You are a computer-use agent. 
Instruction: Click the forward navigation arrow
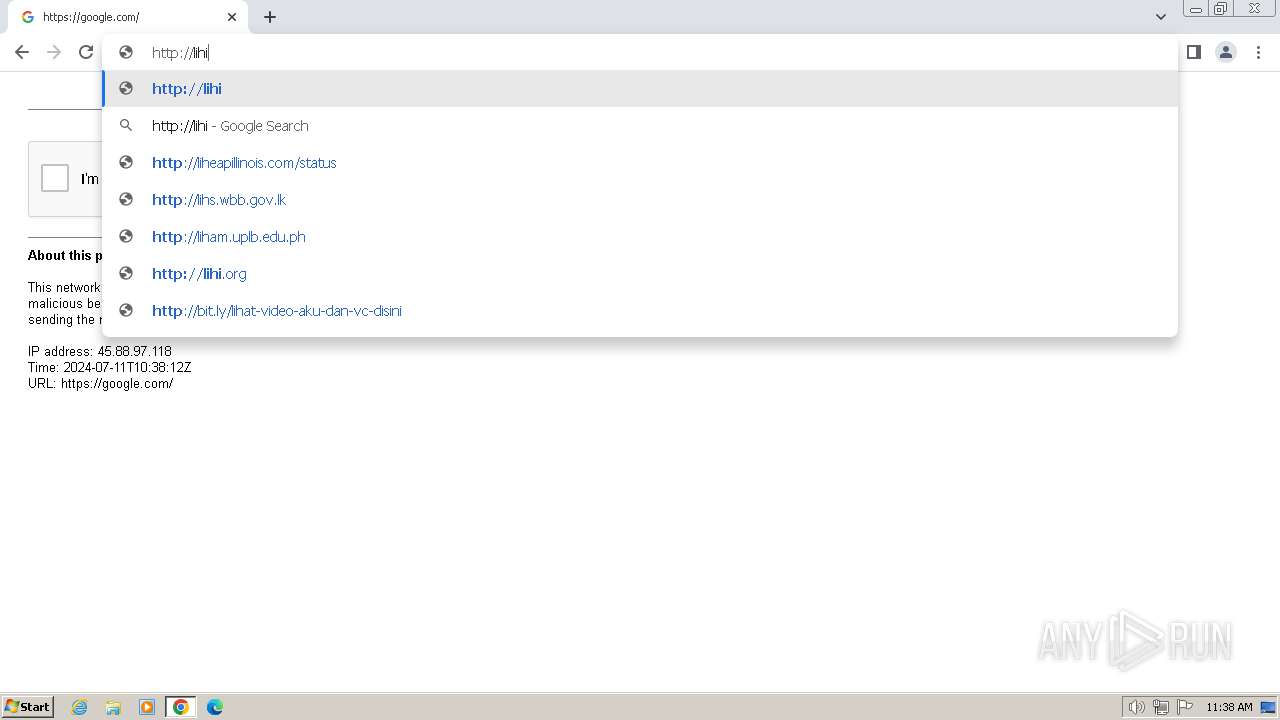point(54,52)
